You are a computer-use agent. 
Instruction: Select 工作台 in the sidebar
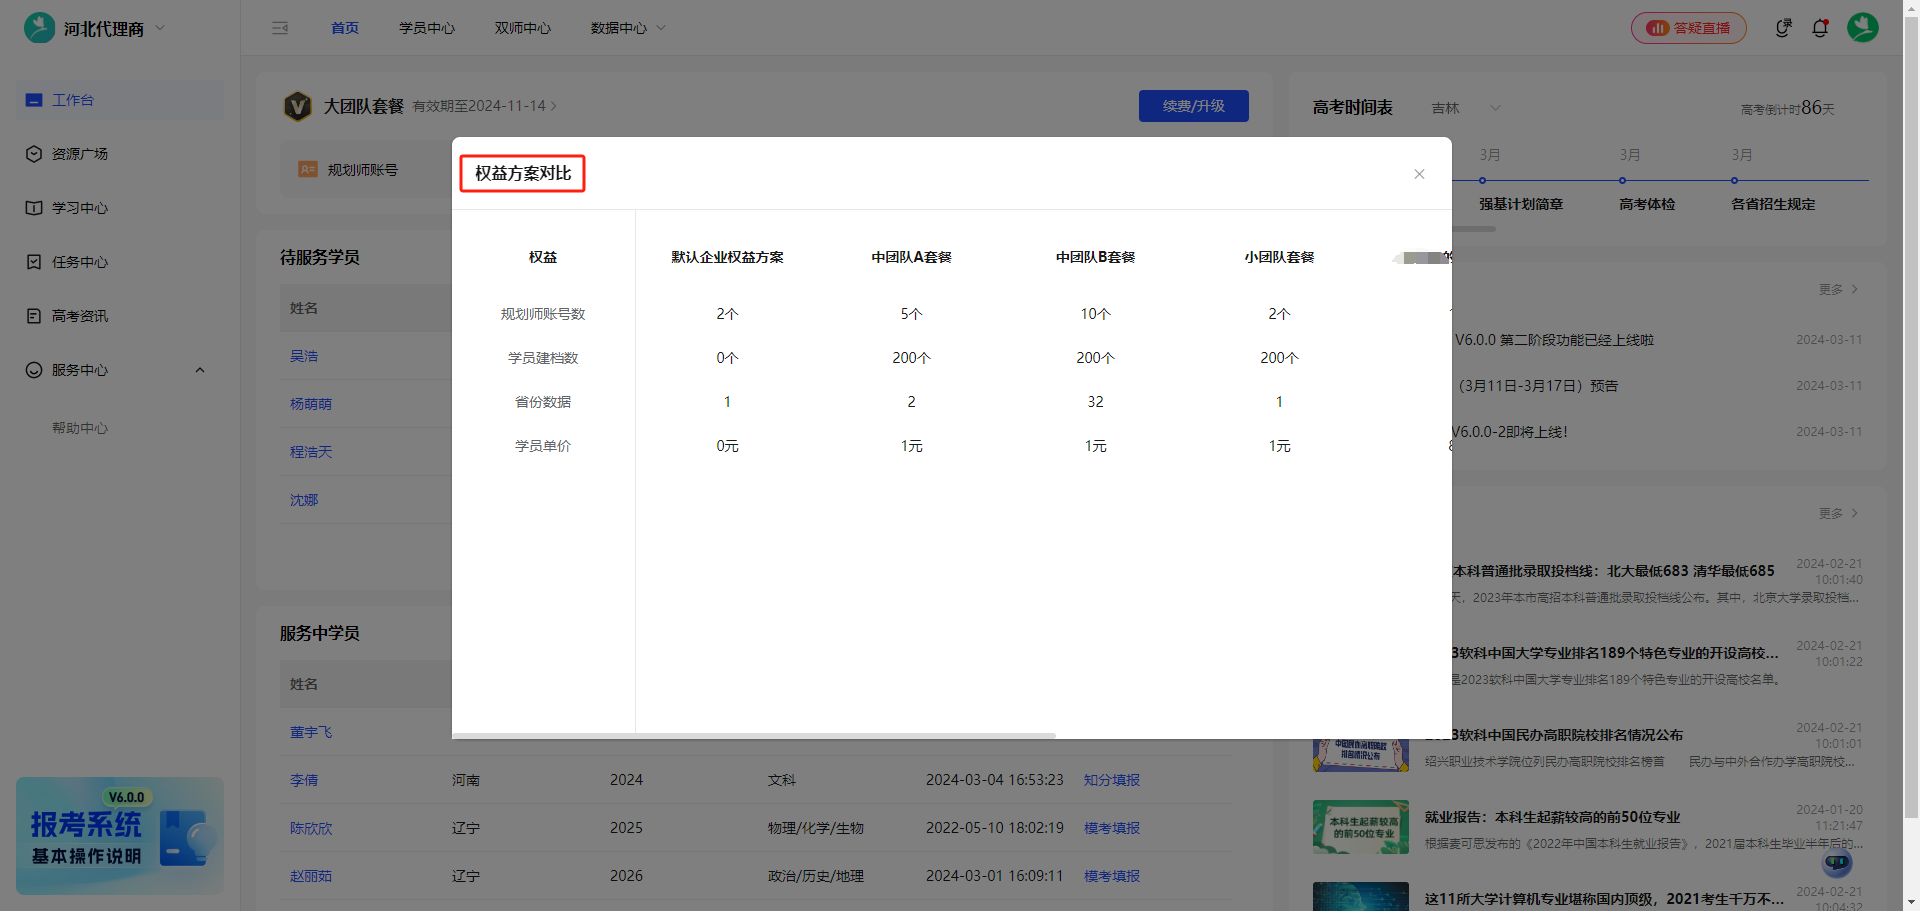120,100
